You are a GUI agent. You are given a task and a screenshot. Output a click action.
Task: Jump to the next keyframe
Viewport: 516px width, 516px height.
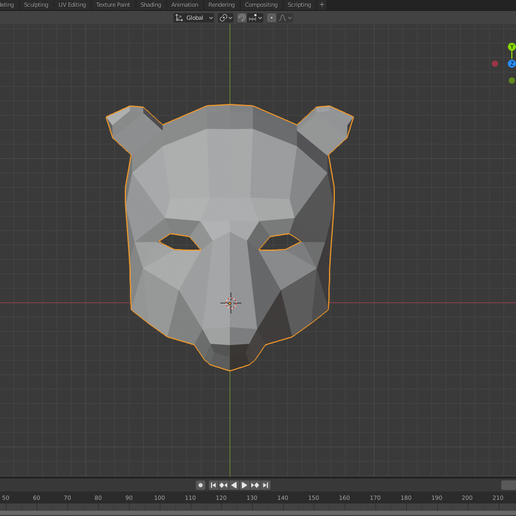255,485
